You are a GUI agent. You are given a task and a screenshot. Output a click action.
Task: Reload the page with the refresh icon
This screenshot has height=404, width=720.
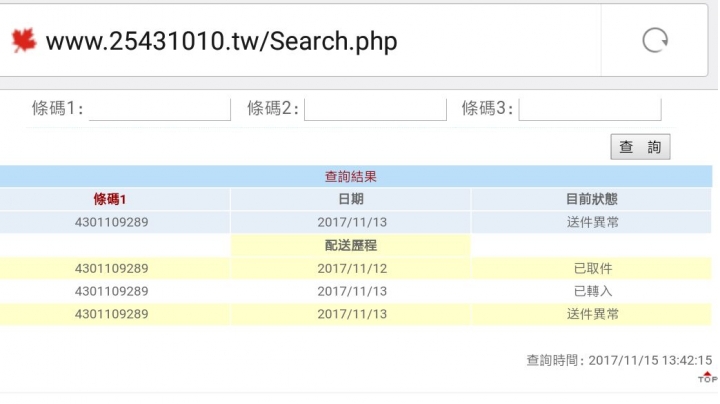click(x=655, y=40)
